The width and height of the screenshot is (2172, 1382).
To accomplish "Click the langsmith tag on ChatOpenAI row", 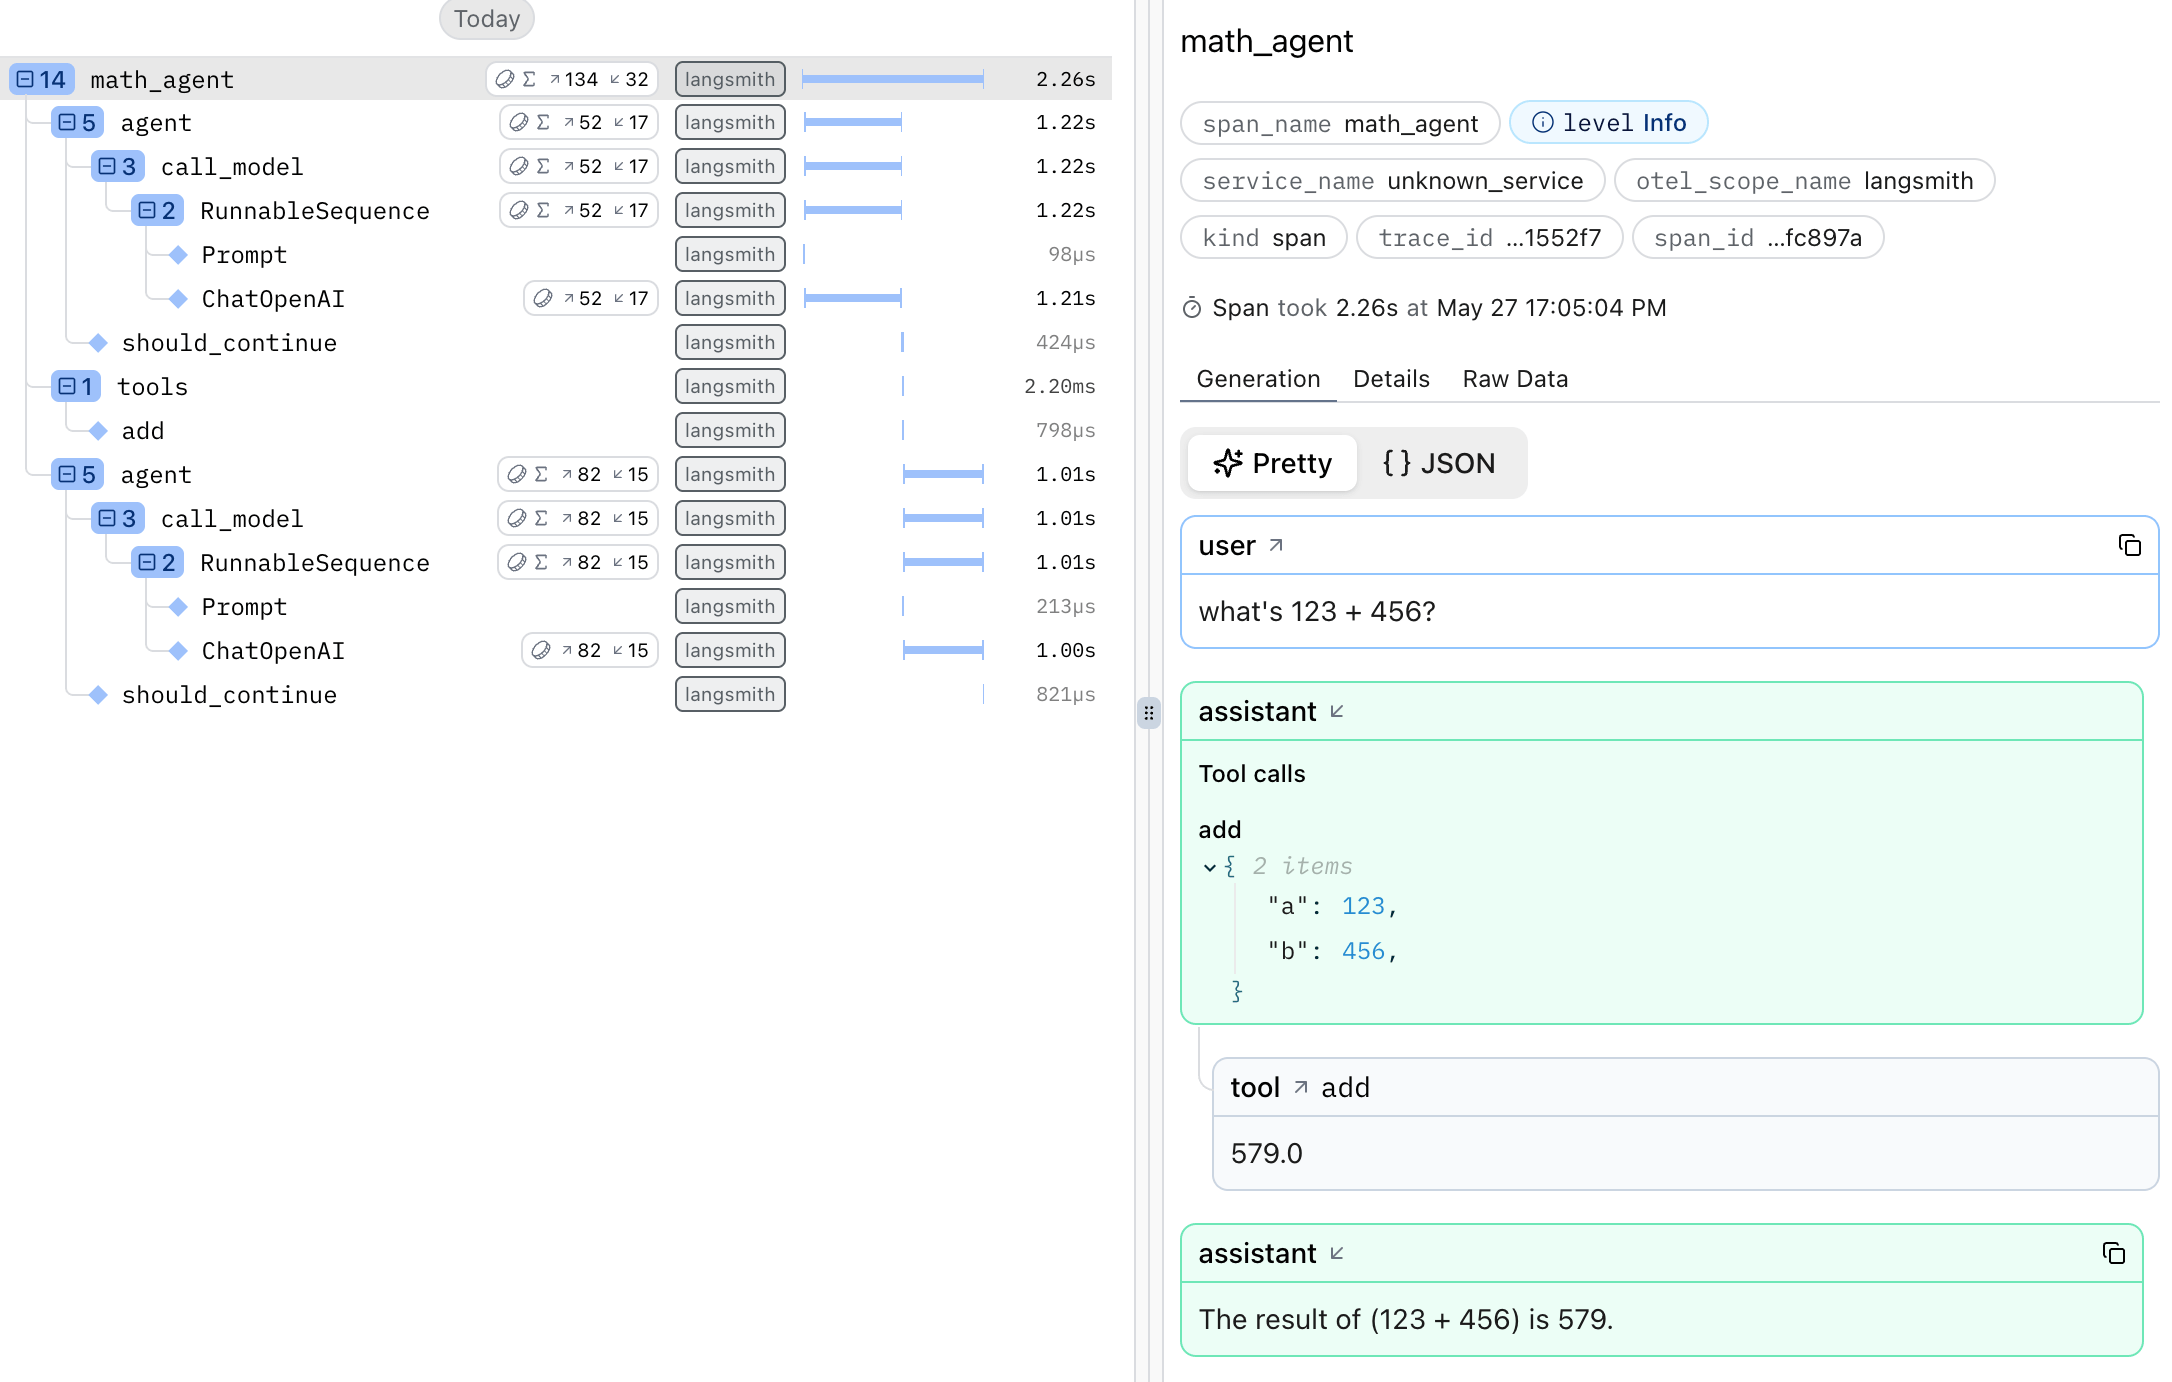I will click(730, 299).
